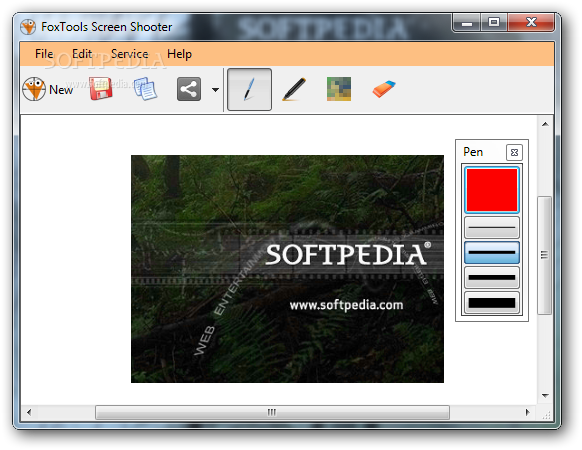Viewport: 582px width, 450px height.
Task: Choose the thickest pen line width
Action: 492,303
